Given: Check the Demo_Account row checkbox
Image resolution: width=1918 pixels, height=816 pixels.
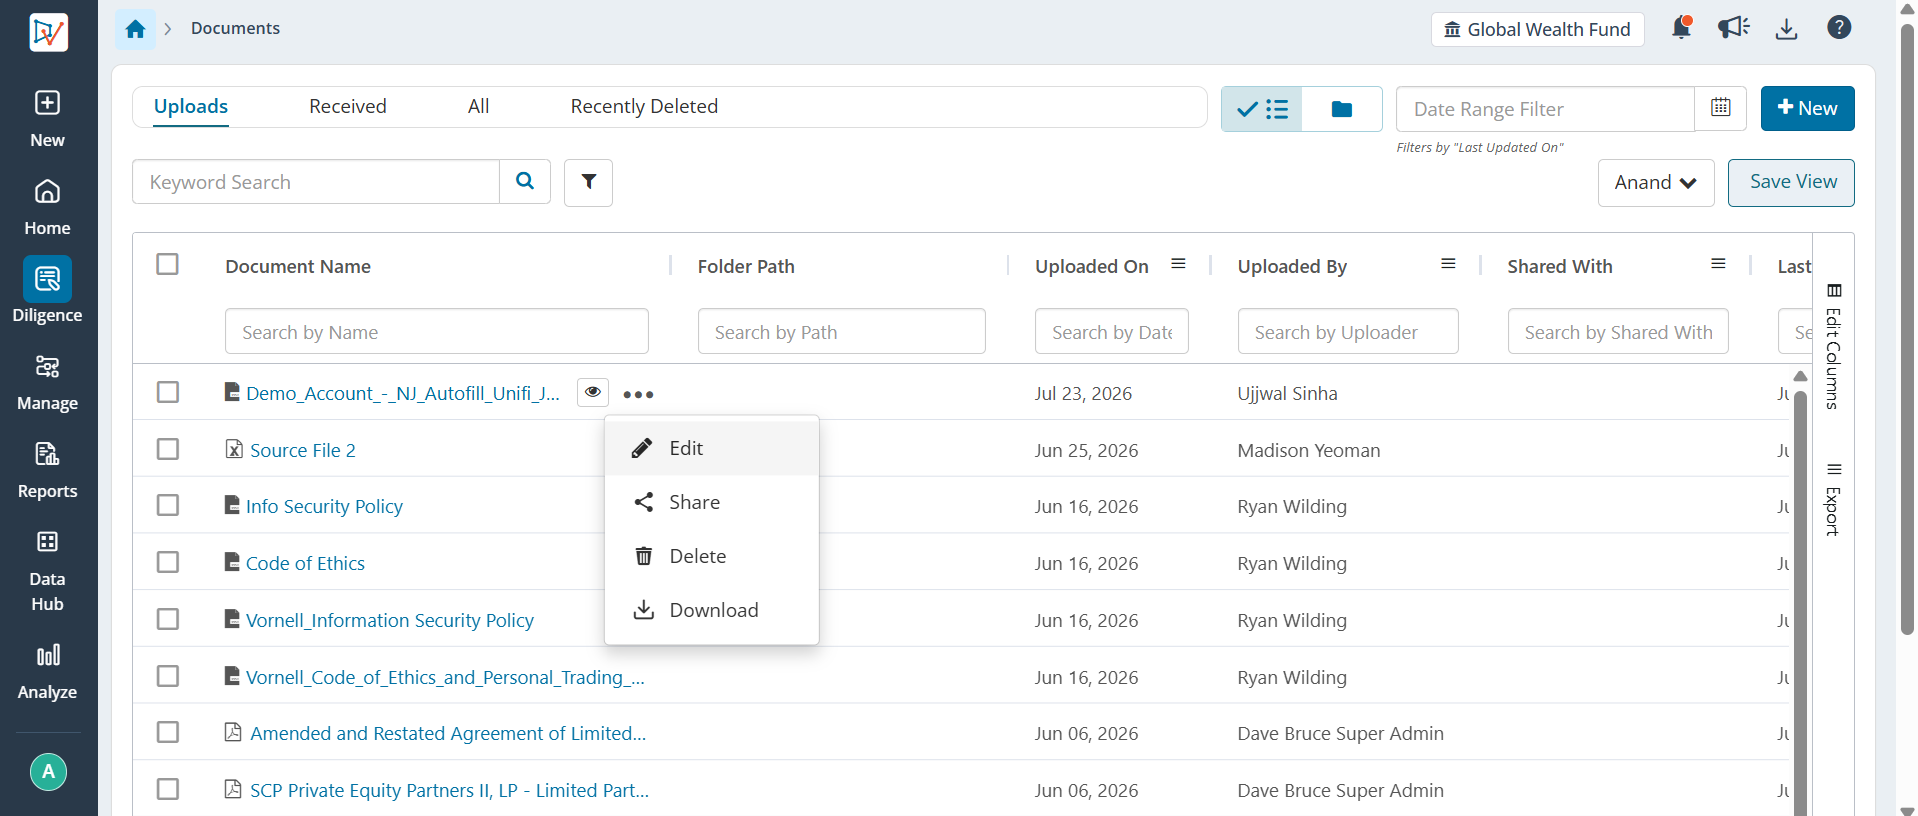Looking at the screenshot, I should coord(168,392).
